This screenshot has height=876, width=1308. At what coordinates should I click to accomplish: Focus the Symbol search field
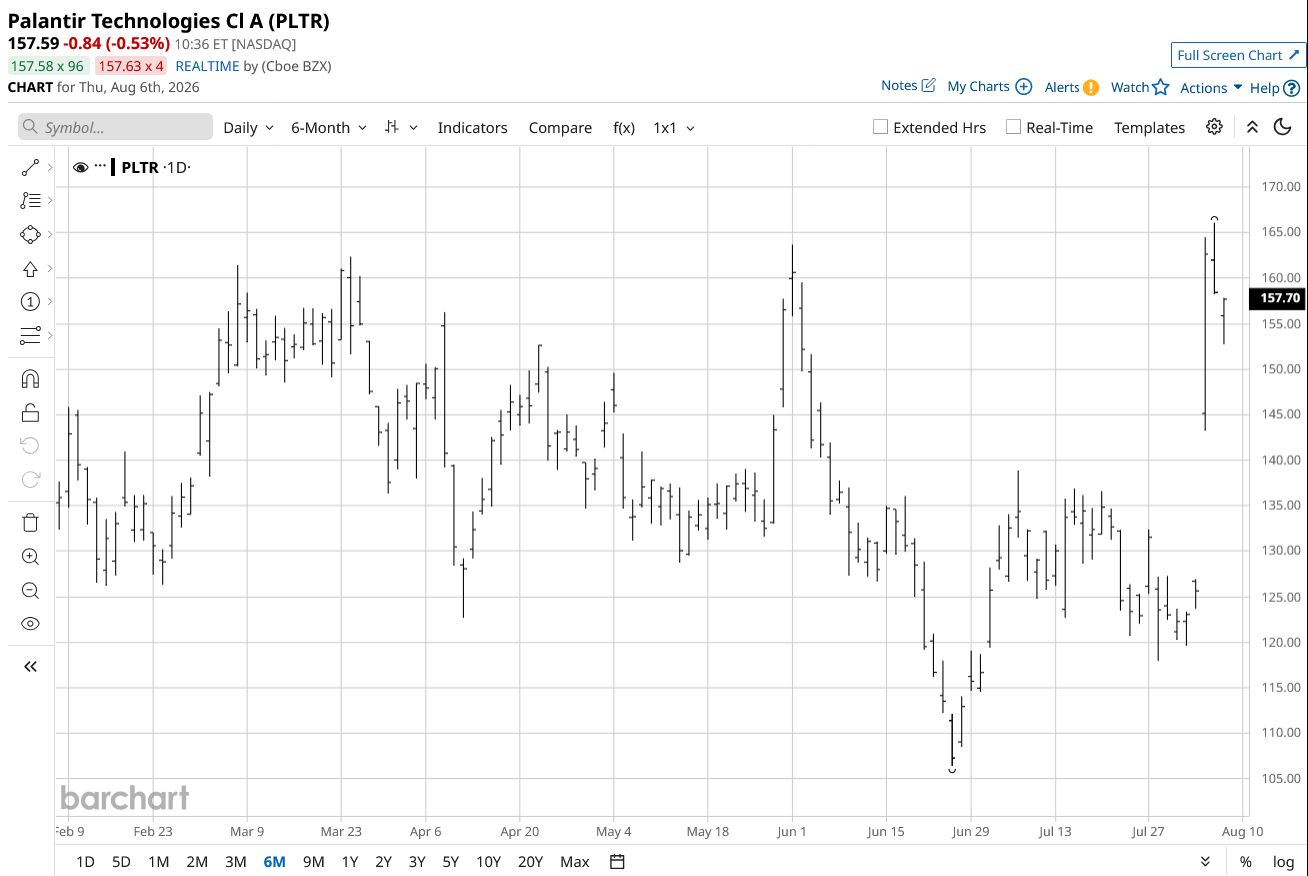[x=115, y=127]
